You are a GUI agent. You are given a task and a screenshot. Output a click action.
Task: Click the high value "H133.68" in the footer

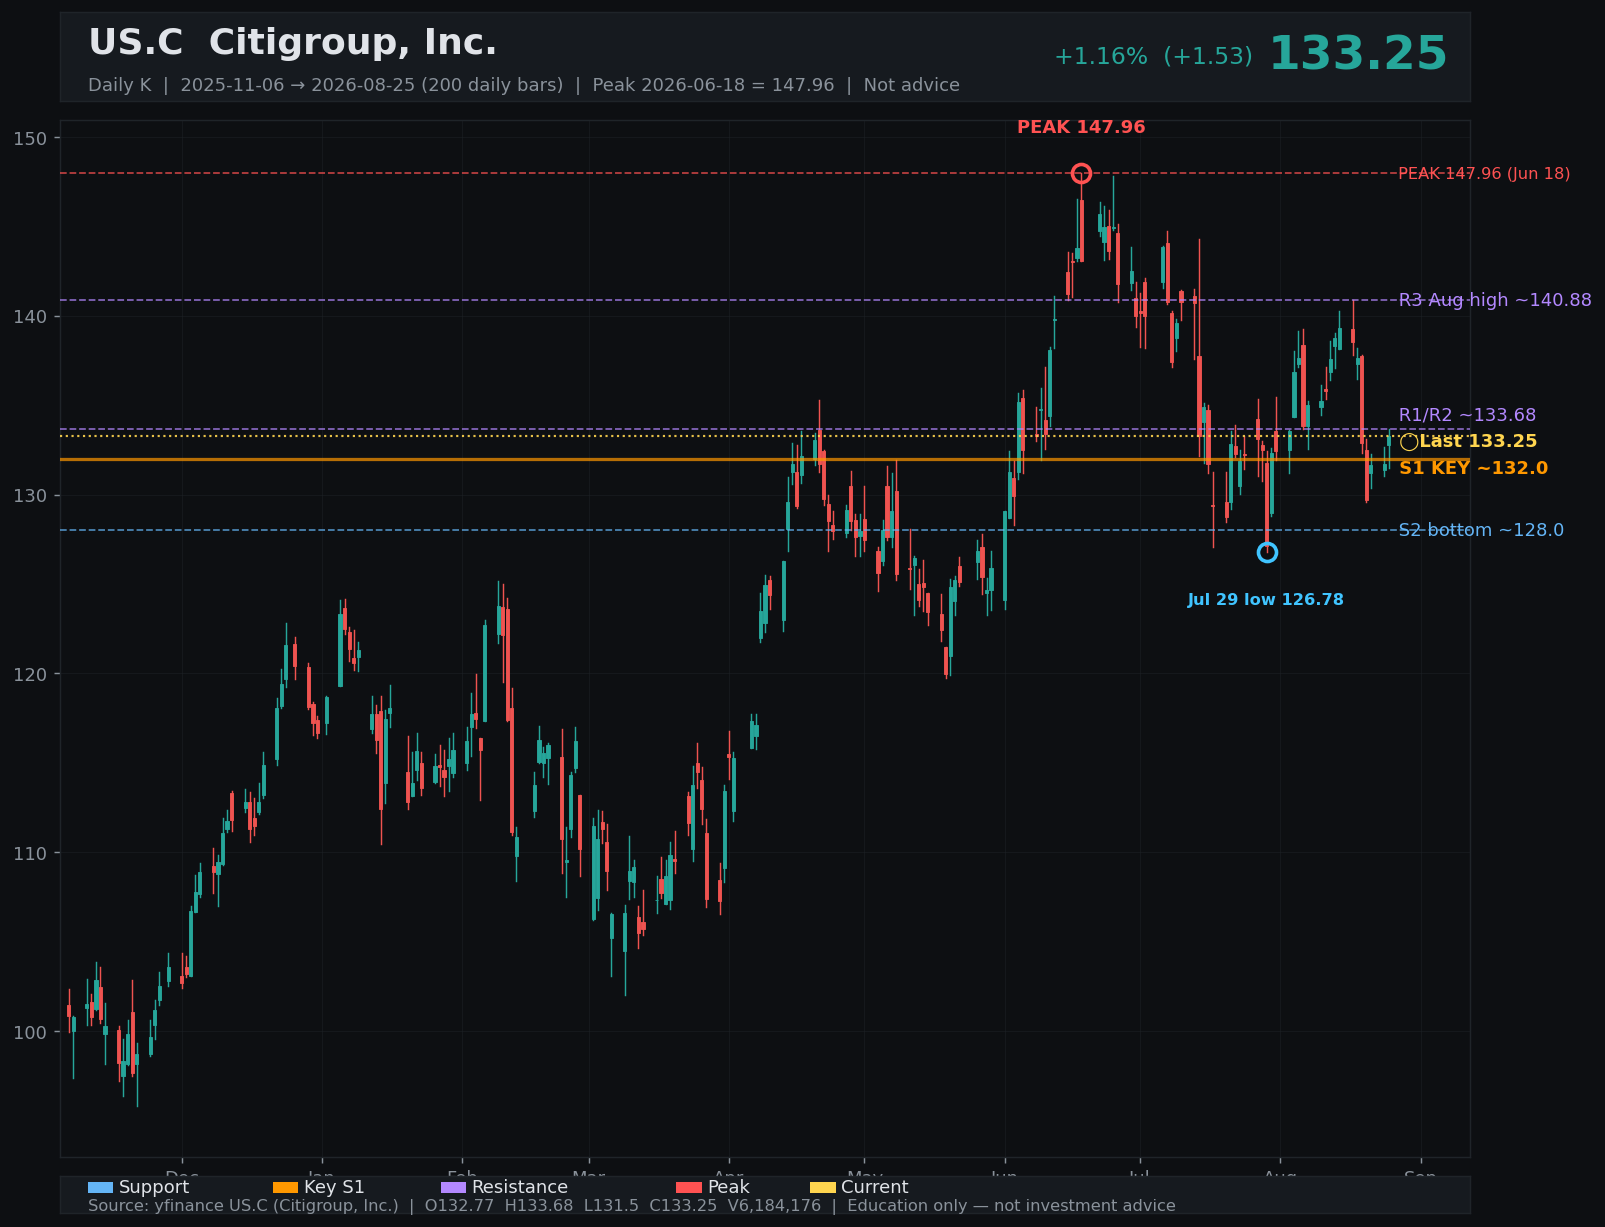[x=539, y=1206]
